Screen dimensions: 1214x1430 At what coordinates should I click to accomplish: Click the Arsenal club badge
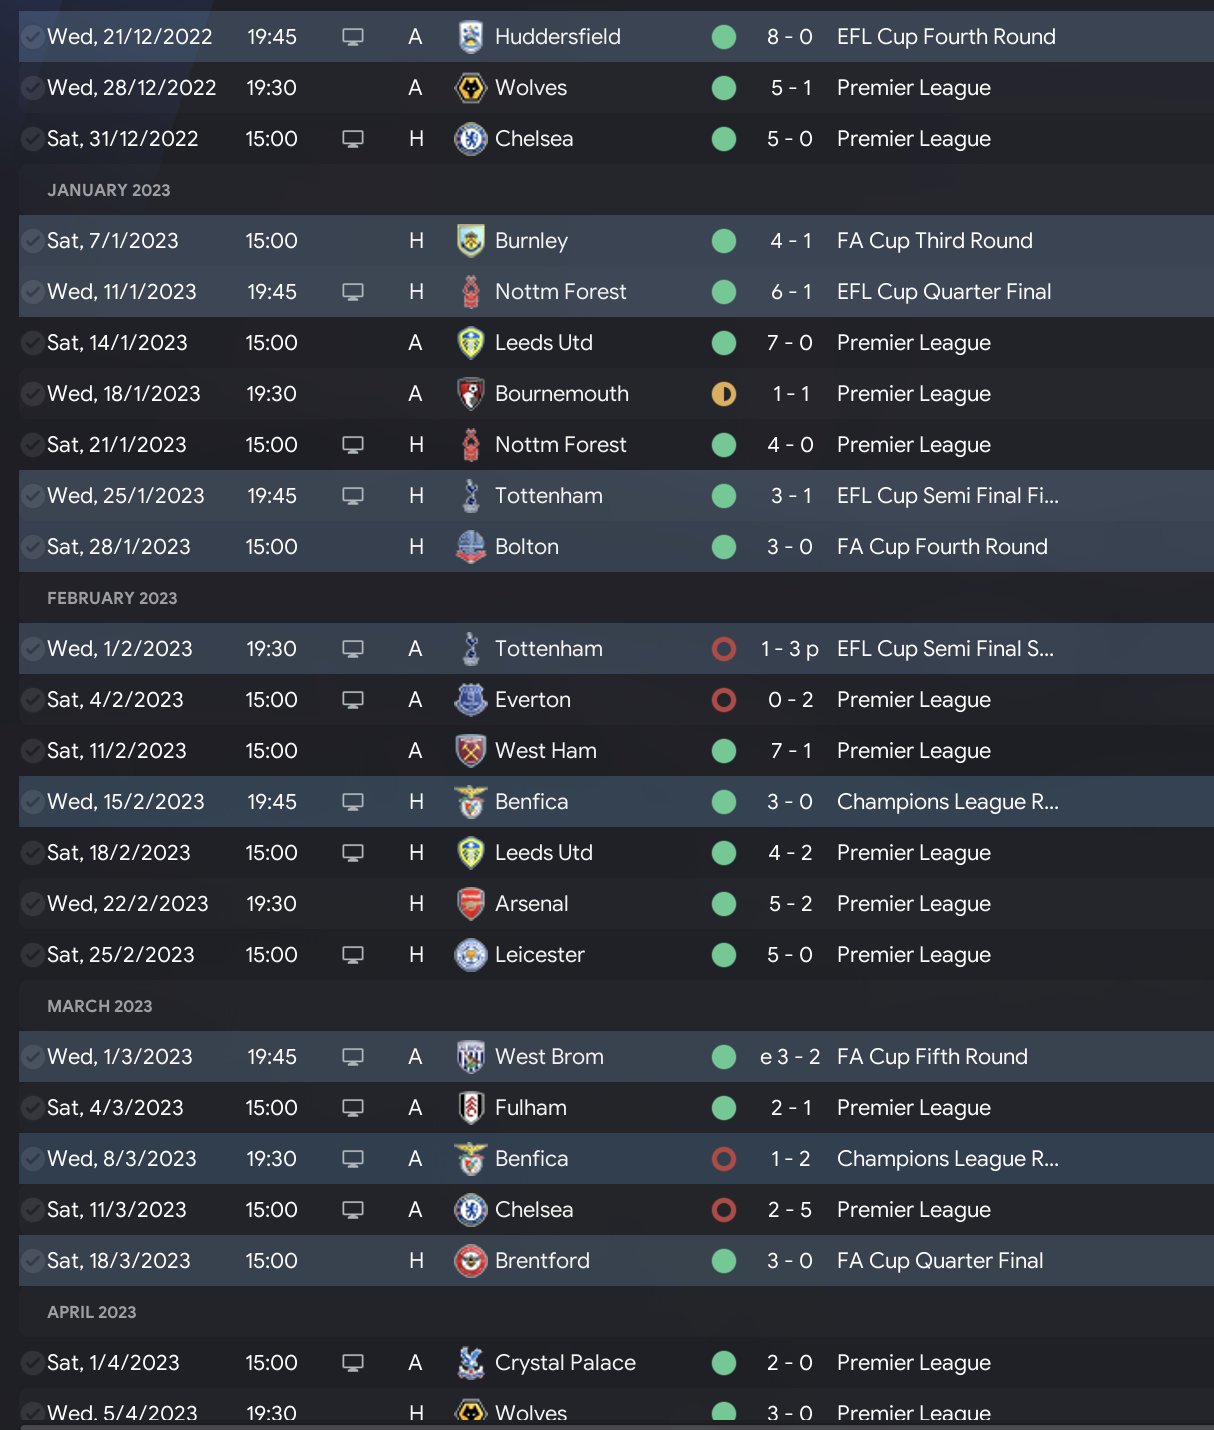click(470, 904)
